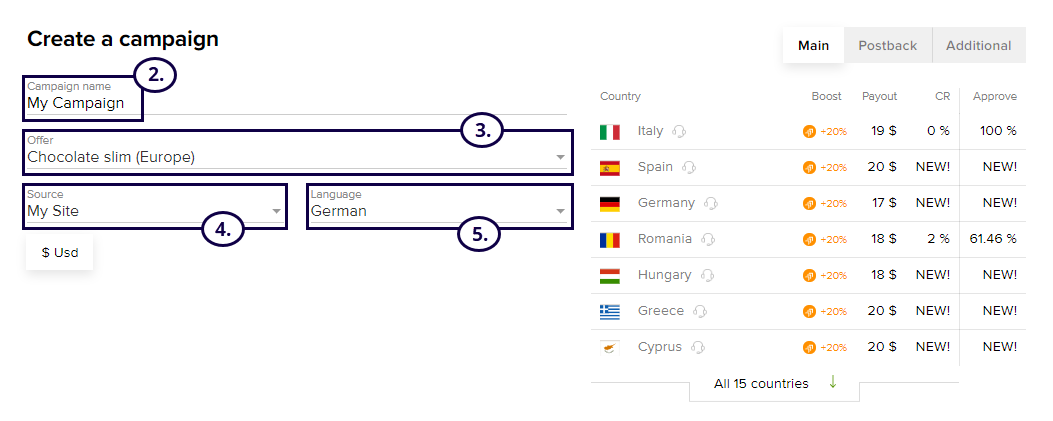
Task: Open the Additional tab
Action: pos(978,45)
